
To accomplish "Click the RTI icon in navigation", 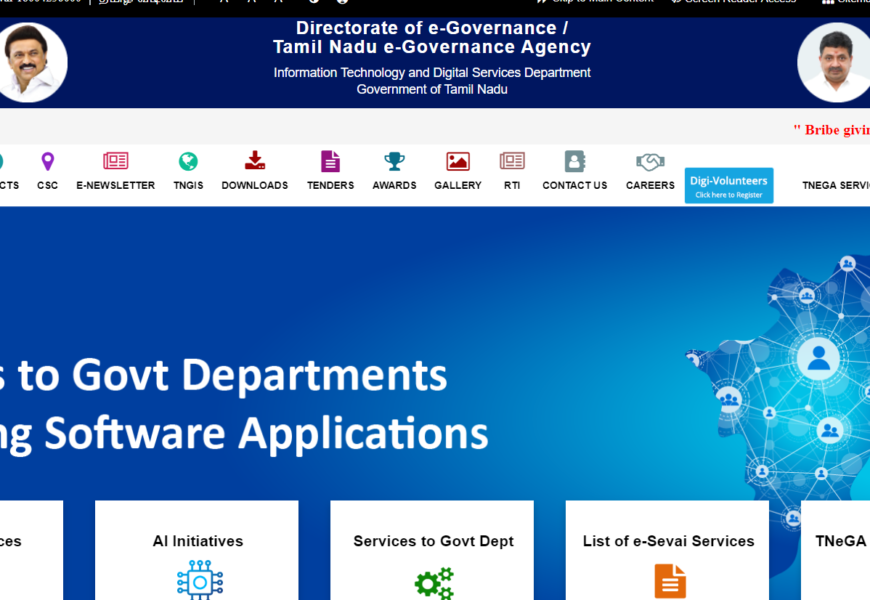I will (512, 161).
